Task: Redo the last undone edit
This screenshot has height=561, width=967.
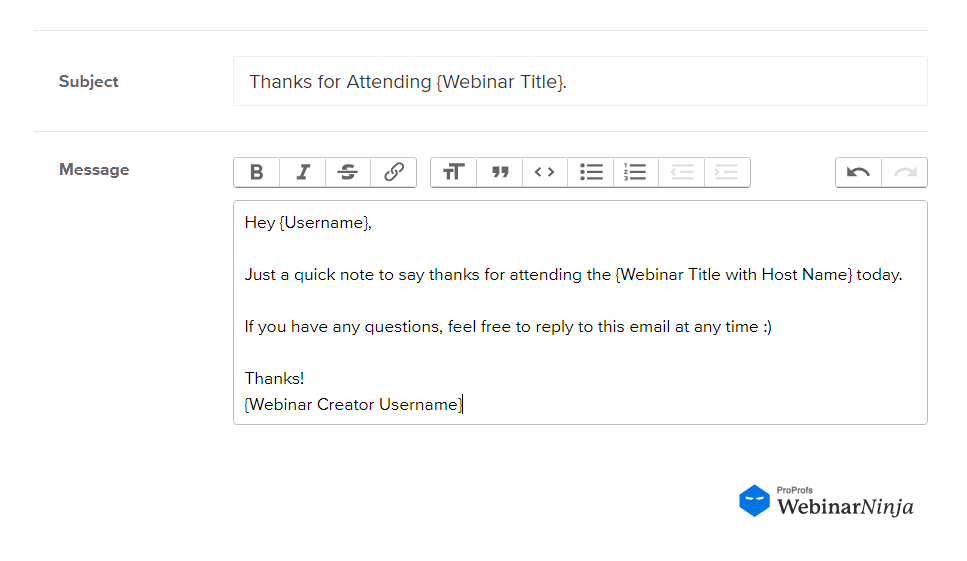Action: [905, 172]
